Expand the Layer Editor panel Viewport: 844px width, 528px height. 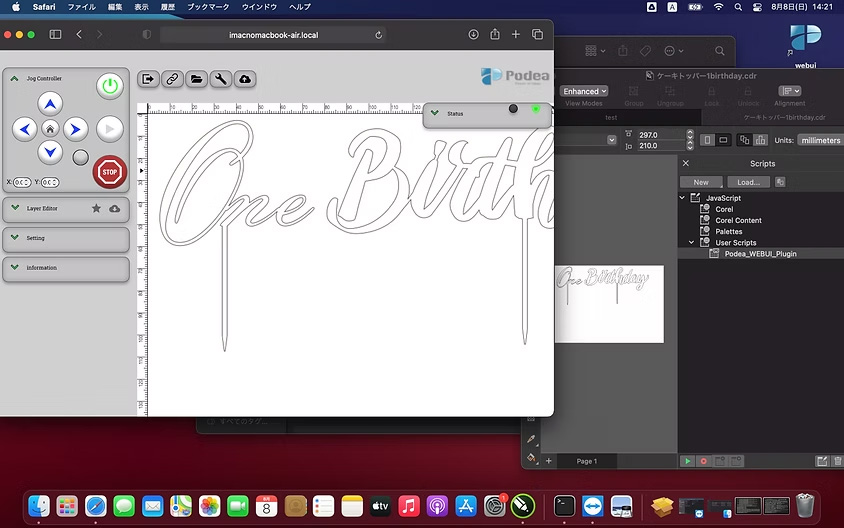point(15,208)
